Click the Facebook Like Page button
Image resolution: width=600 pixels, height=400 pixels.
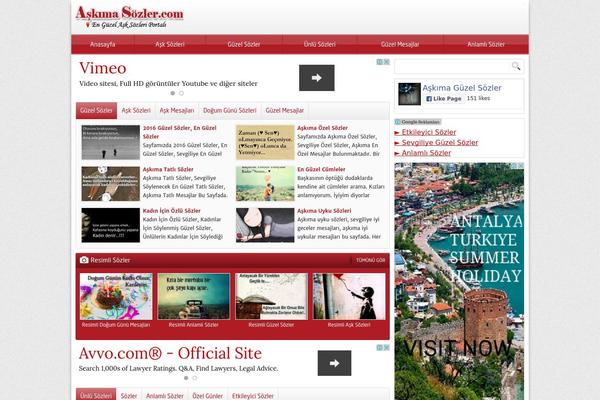[443, 98]
